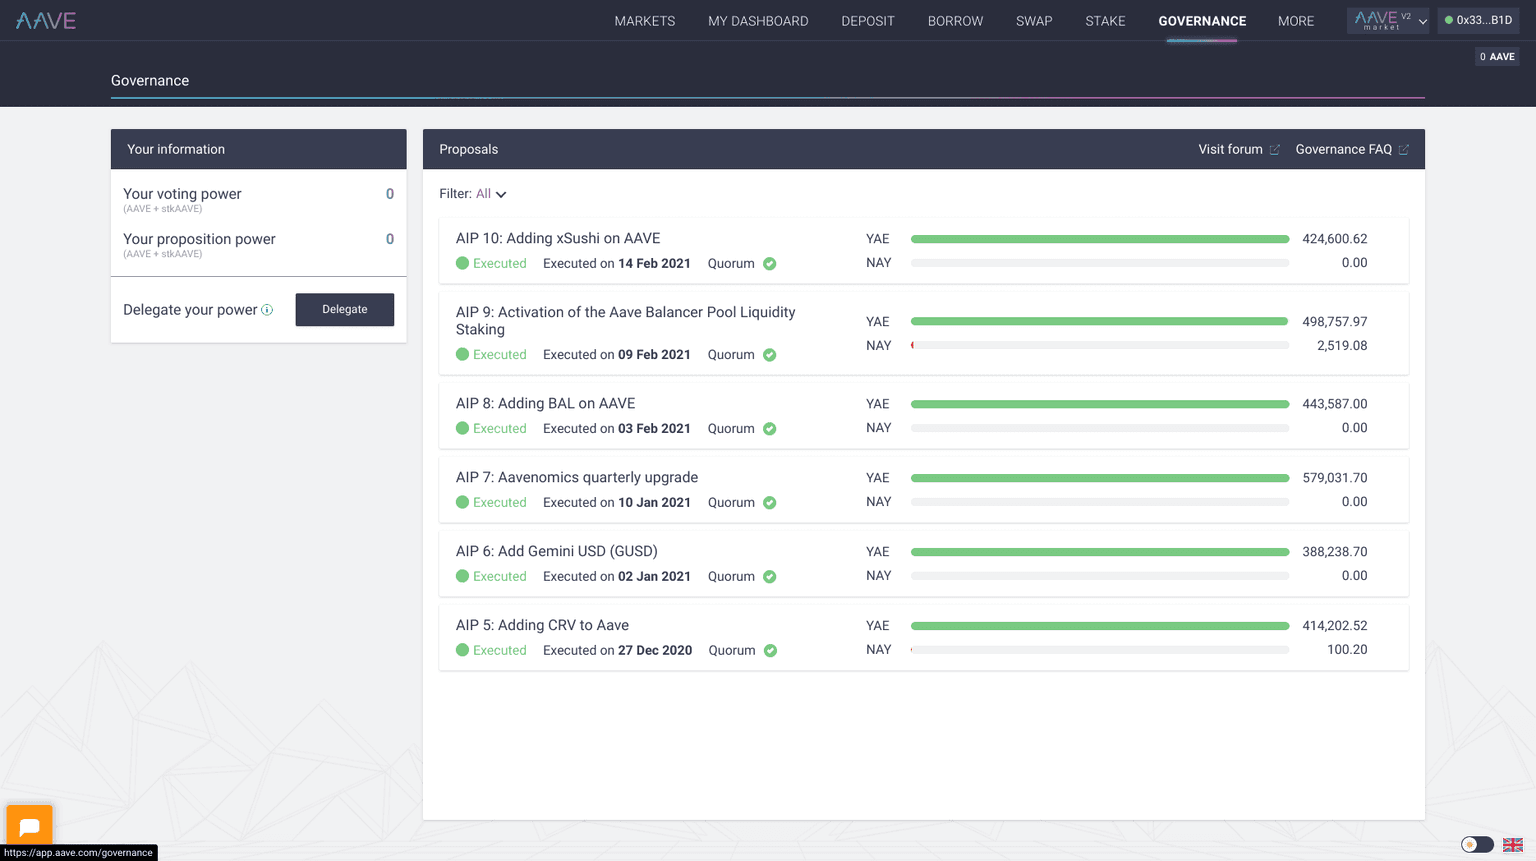Expand the Aave V2 market selector

(x=1388, y=20)
